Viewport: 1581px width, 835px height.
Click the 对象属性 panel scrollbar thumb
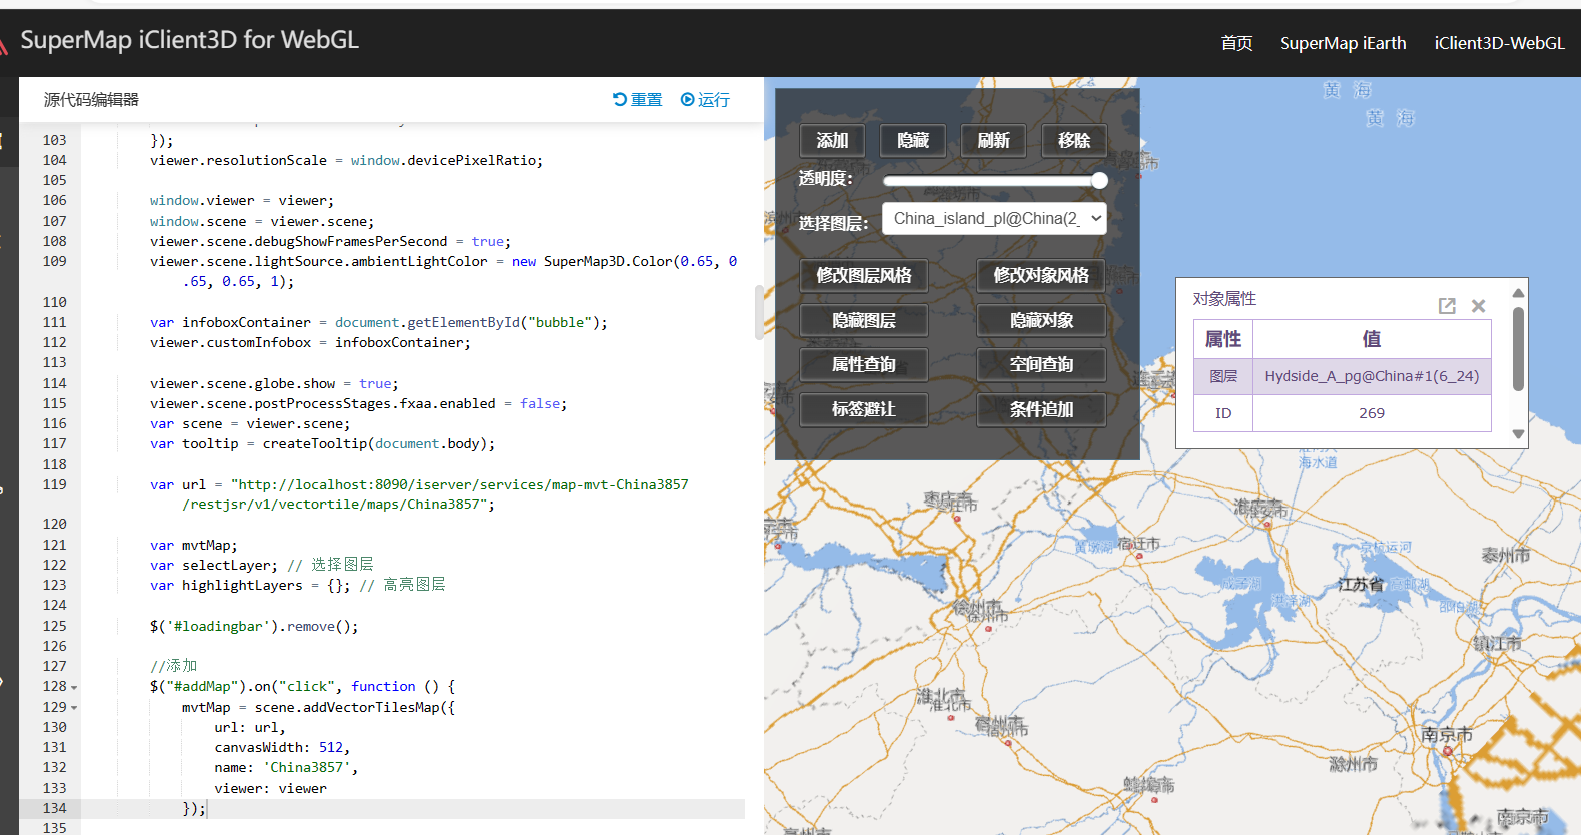pos(1518,348)
